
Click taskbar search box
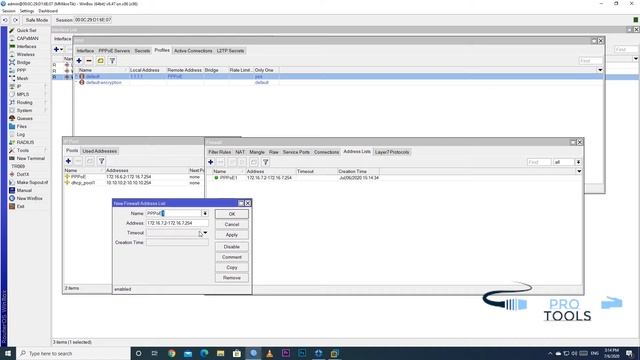pos(73,353)
